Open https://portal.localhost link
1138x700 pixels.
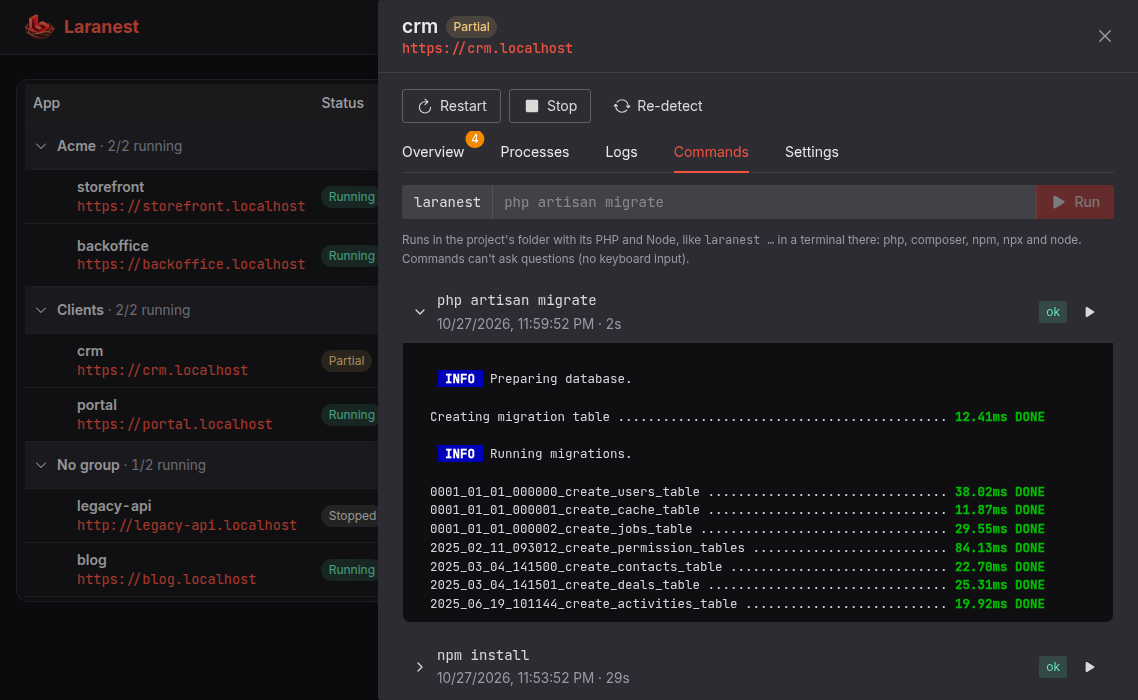(175, 424)
